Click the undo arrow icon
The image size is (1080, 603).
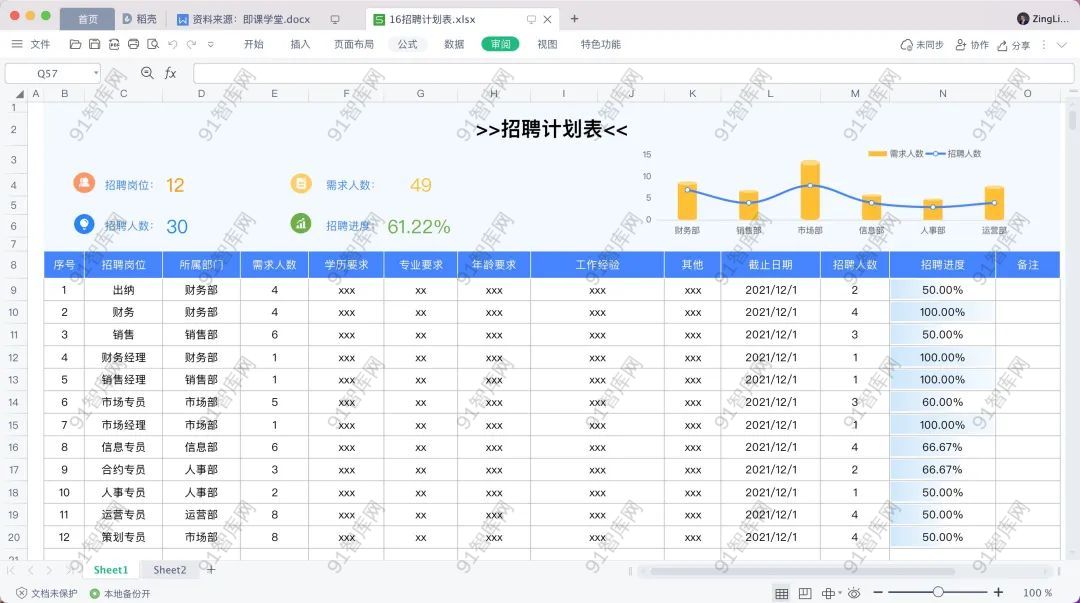click(172, 44)
